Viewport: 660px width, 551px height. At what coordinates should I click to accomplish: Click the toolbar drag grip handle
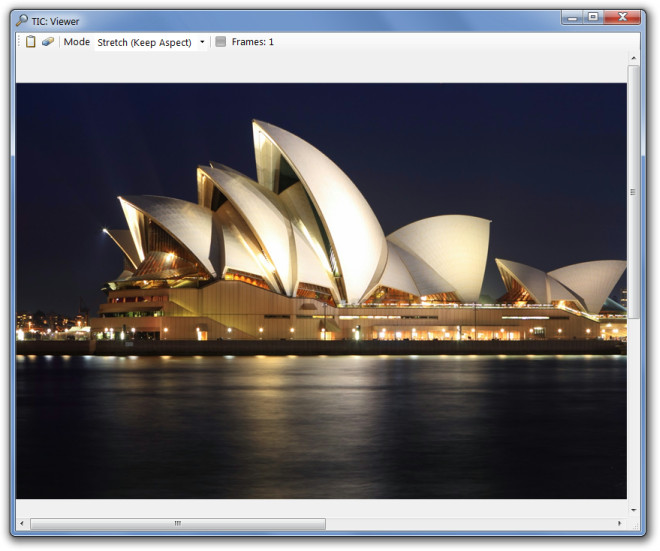pos(19,42)
